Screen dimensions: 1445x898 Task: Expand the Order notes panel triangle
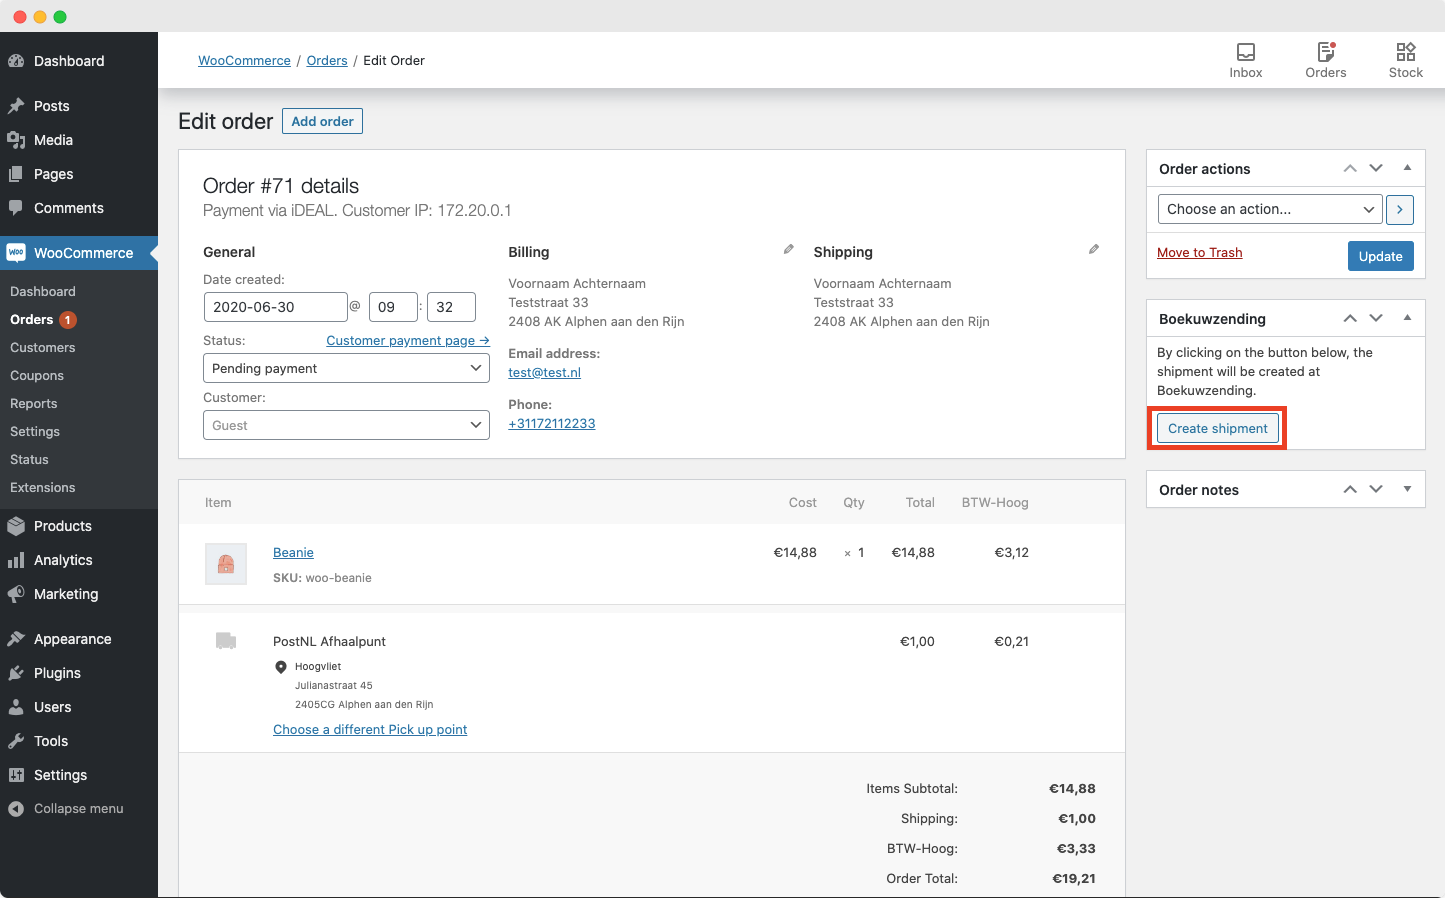pos(1407,489)
